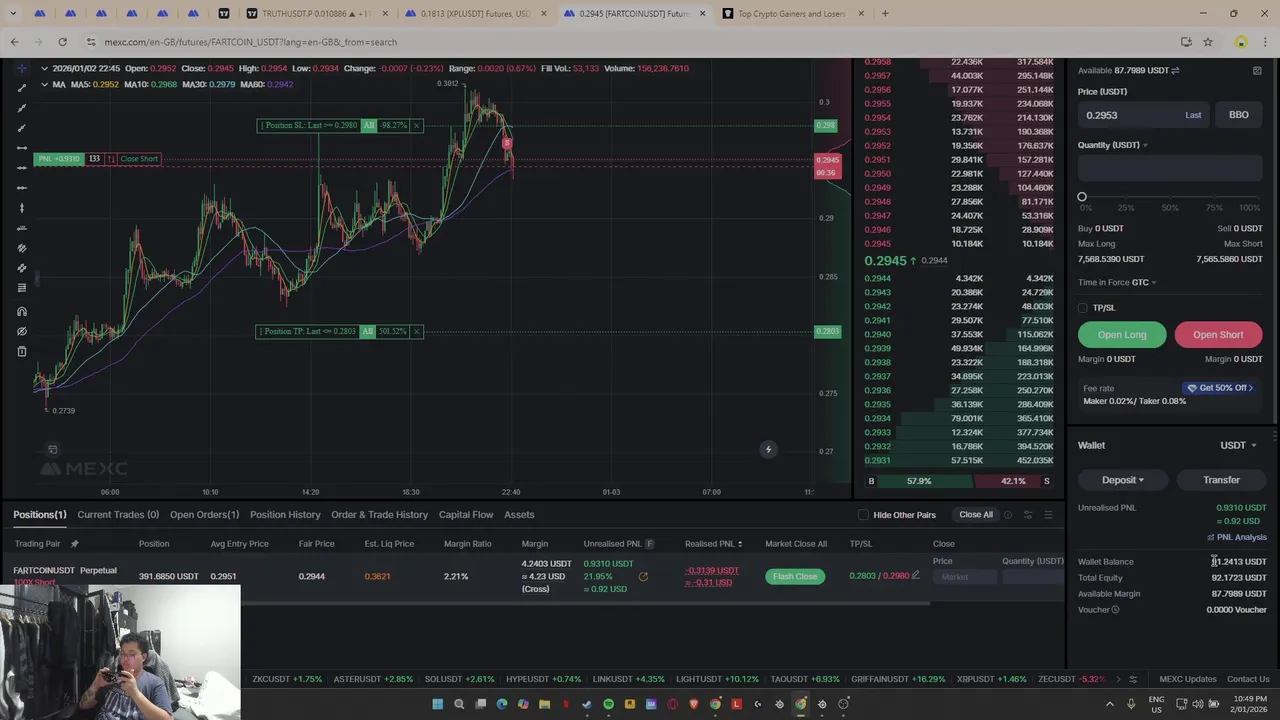Edit TP/SL with the pencil icon
Image resolution: width=1280 pixels, height=720 pixels.
915,575
